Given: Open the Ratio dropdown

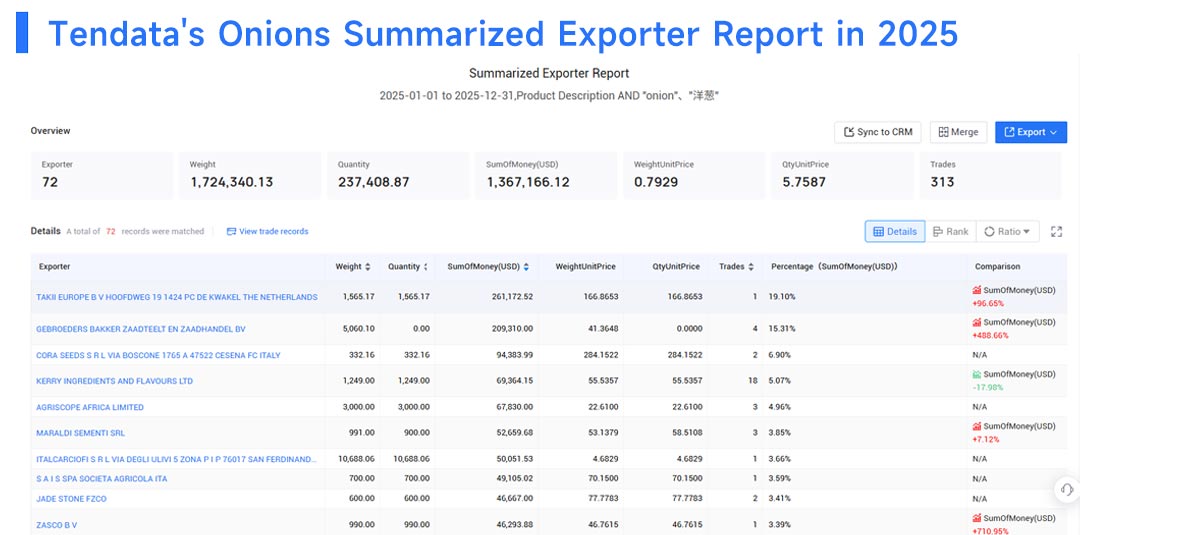Looking at the screenshot, I should [1007, 231].
